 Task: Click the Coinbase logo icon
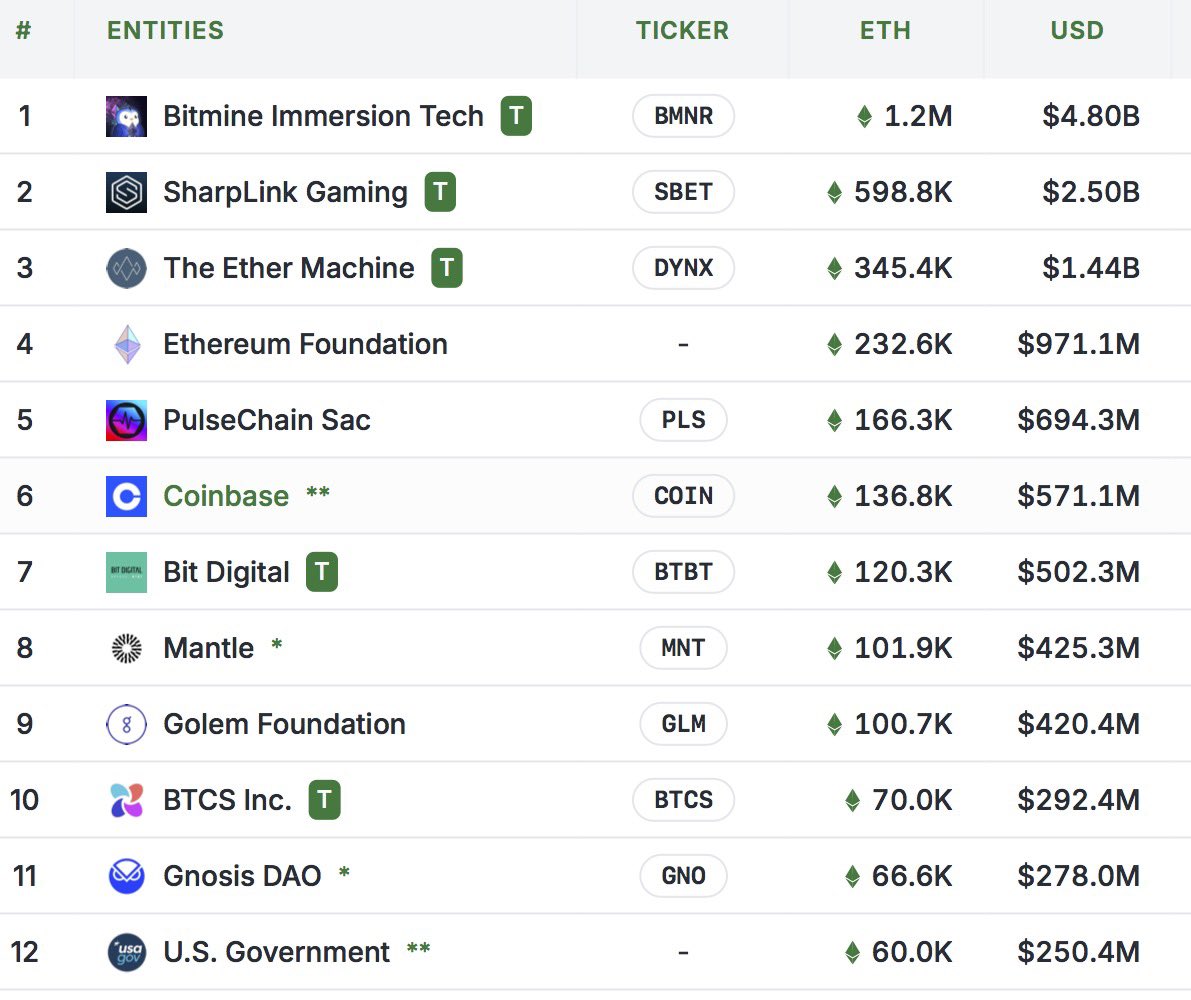pos(126,496)
